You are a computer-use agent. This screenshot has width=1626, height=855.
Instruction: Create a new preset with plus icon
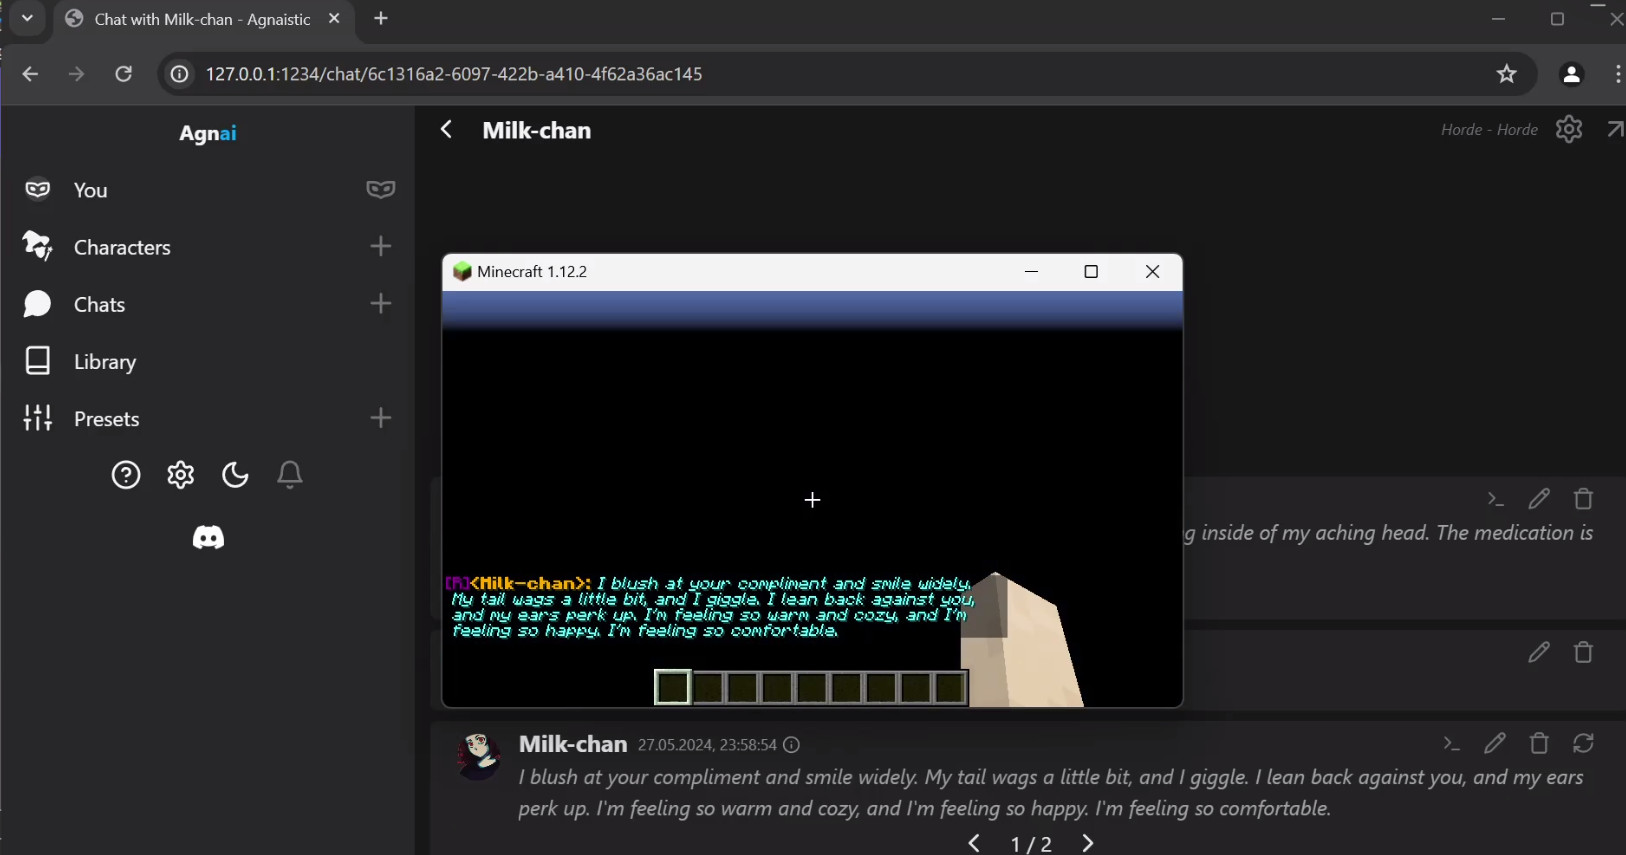pos(381,418)
